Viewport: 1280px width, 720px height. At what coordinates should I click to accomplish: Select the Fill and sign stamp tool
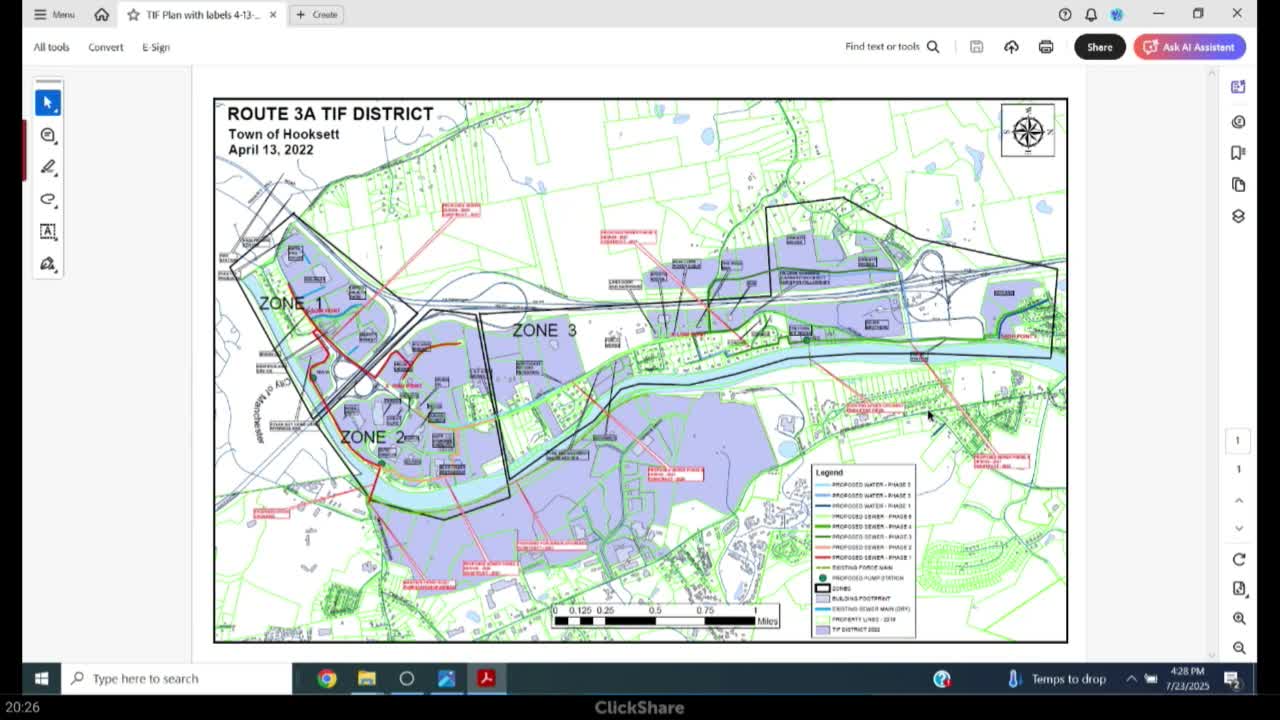click(47, 264)
